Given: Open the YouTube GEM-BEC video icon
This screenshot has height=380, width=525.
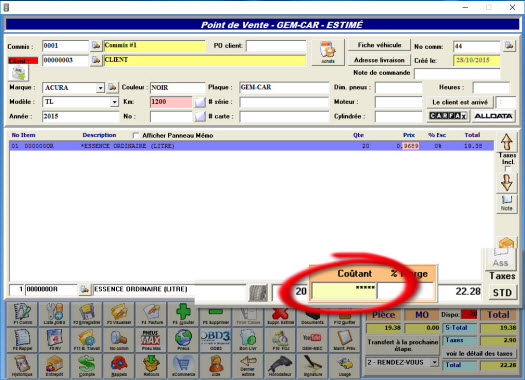Looking at the screenshot, I should tap(312, 339).
